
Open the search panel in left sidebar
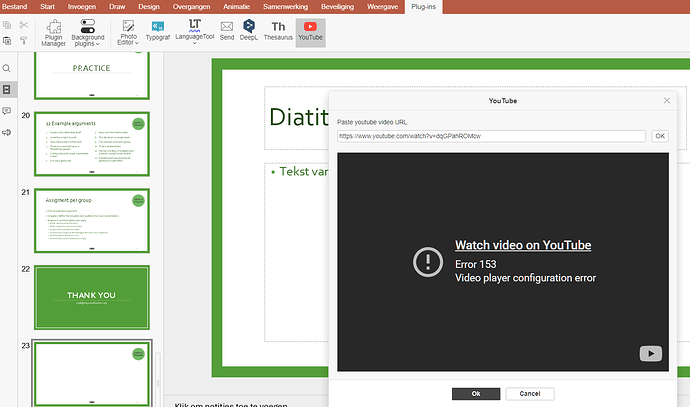click(7, 68)
